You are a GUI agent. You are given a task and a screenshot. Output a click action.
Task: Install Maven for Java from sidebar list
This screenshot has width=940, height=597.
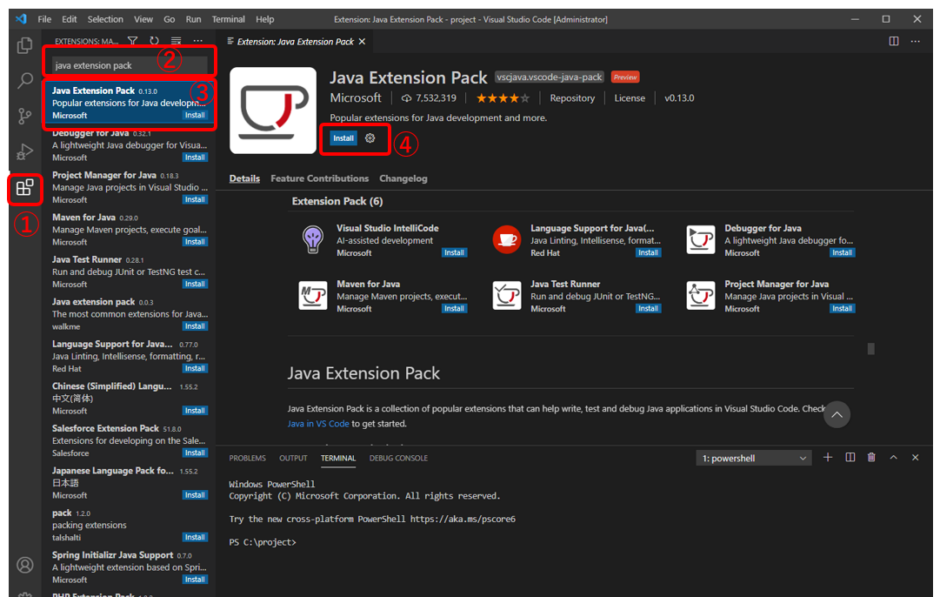195,242
